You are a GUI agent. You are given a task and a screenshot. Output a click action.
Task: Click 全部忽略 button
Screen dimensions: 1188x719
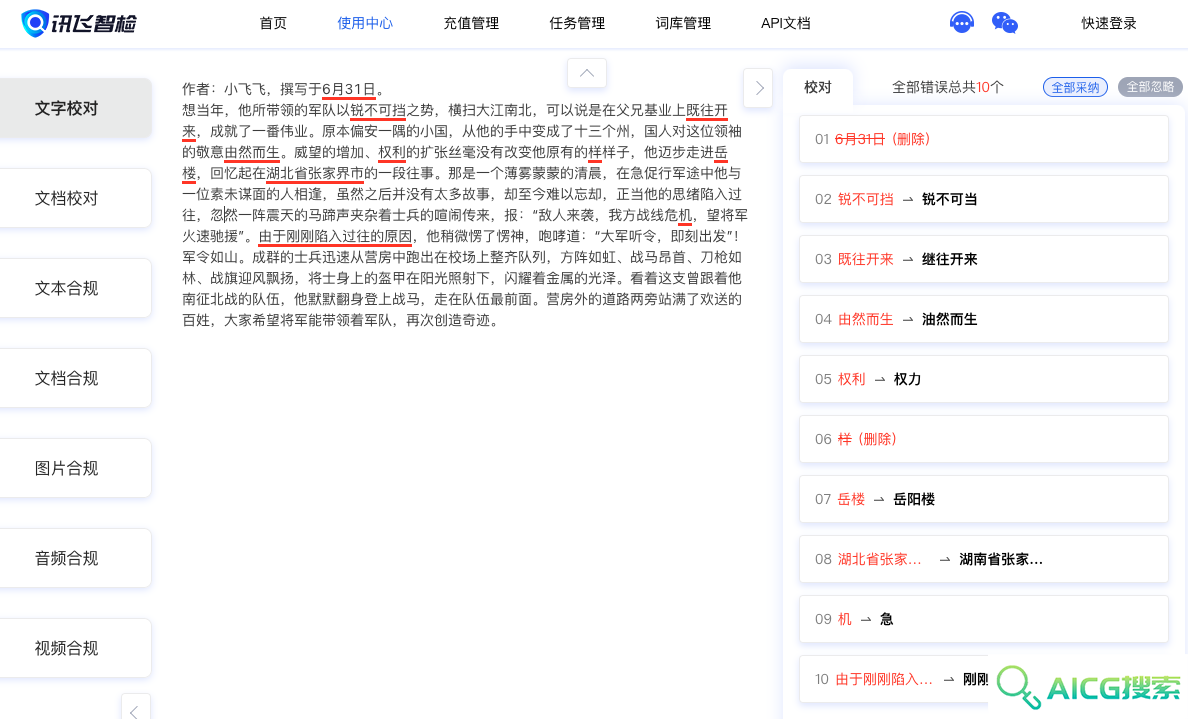pos(1149,87)
